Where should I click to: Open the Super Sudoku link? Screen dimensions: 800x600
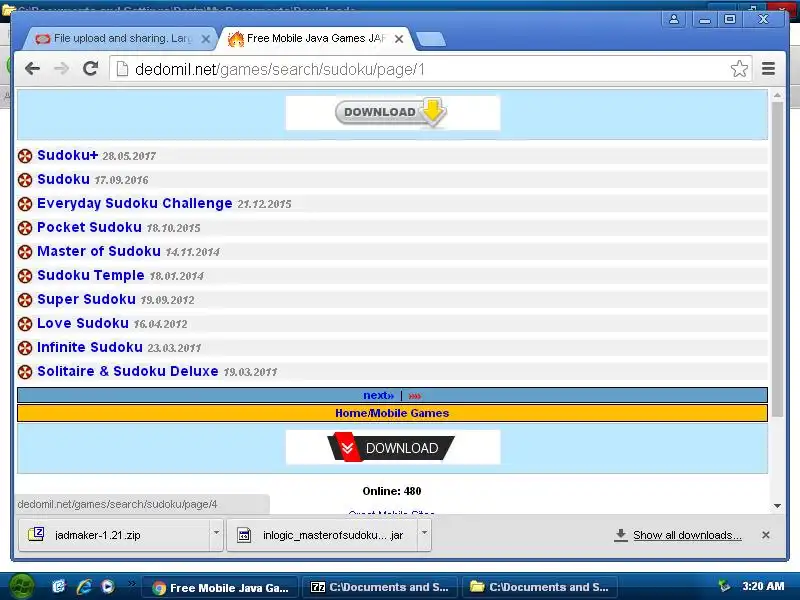coord(86,299)
